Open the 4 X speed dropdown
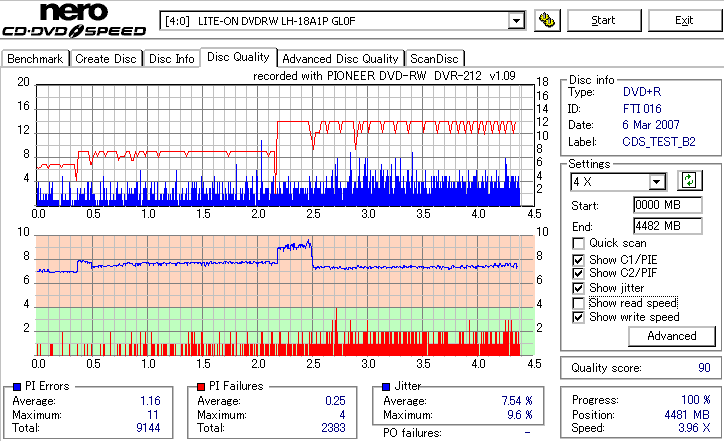 pyautogui.click(x=656, y=182)
